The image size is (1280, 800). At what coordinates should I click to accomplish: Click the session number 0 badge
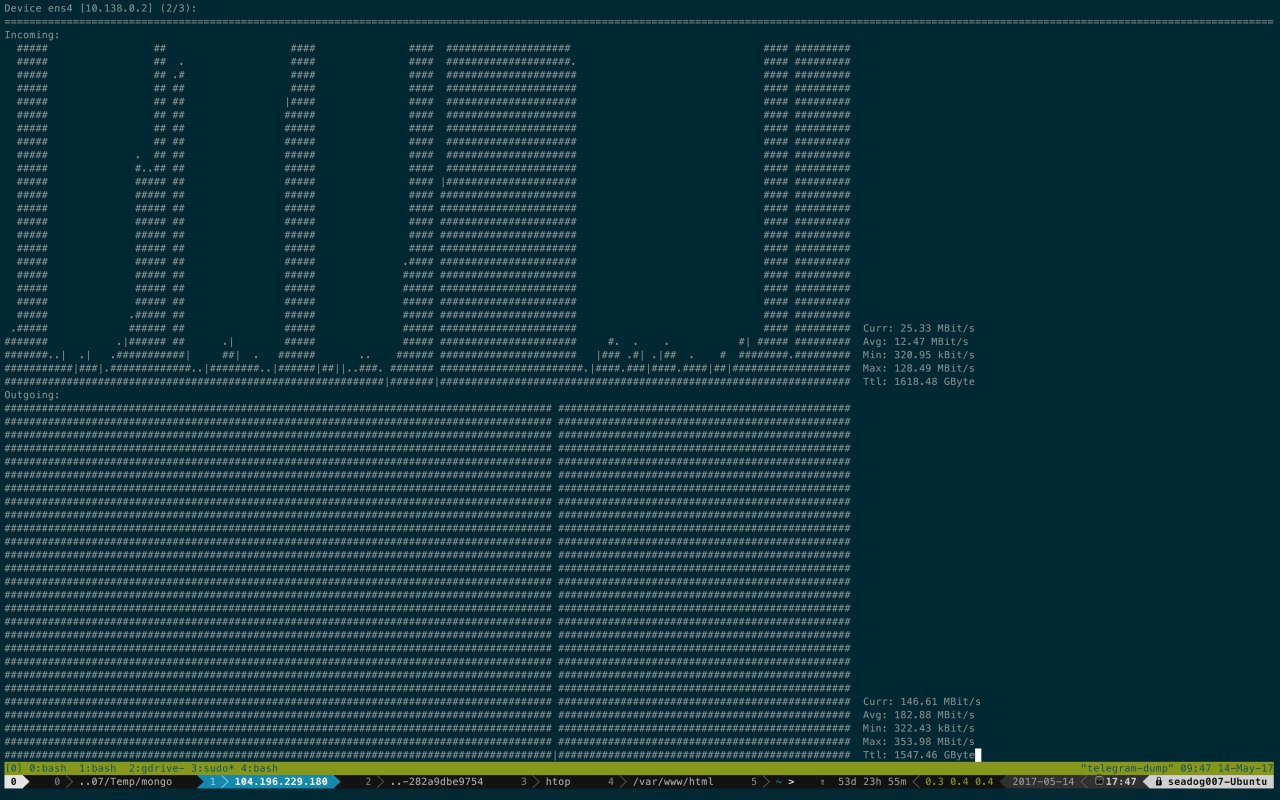pyautogui.click(x=13, y=782)
